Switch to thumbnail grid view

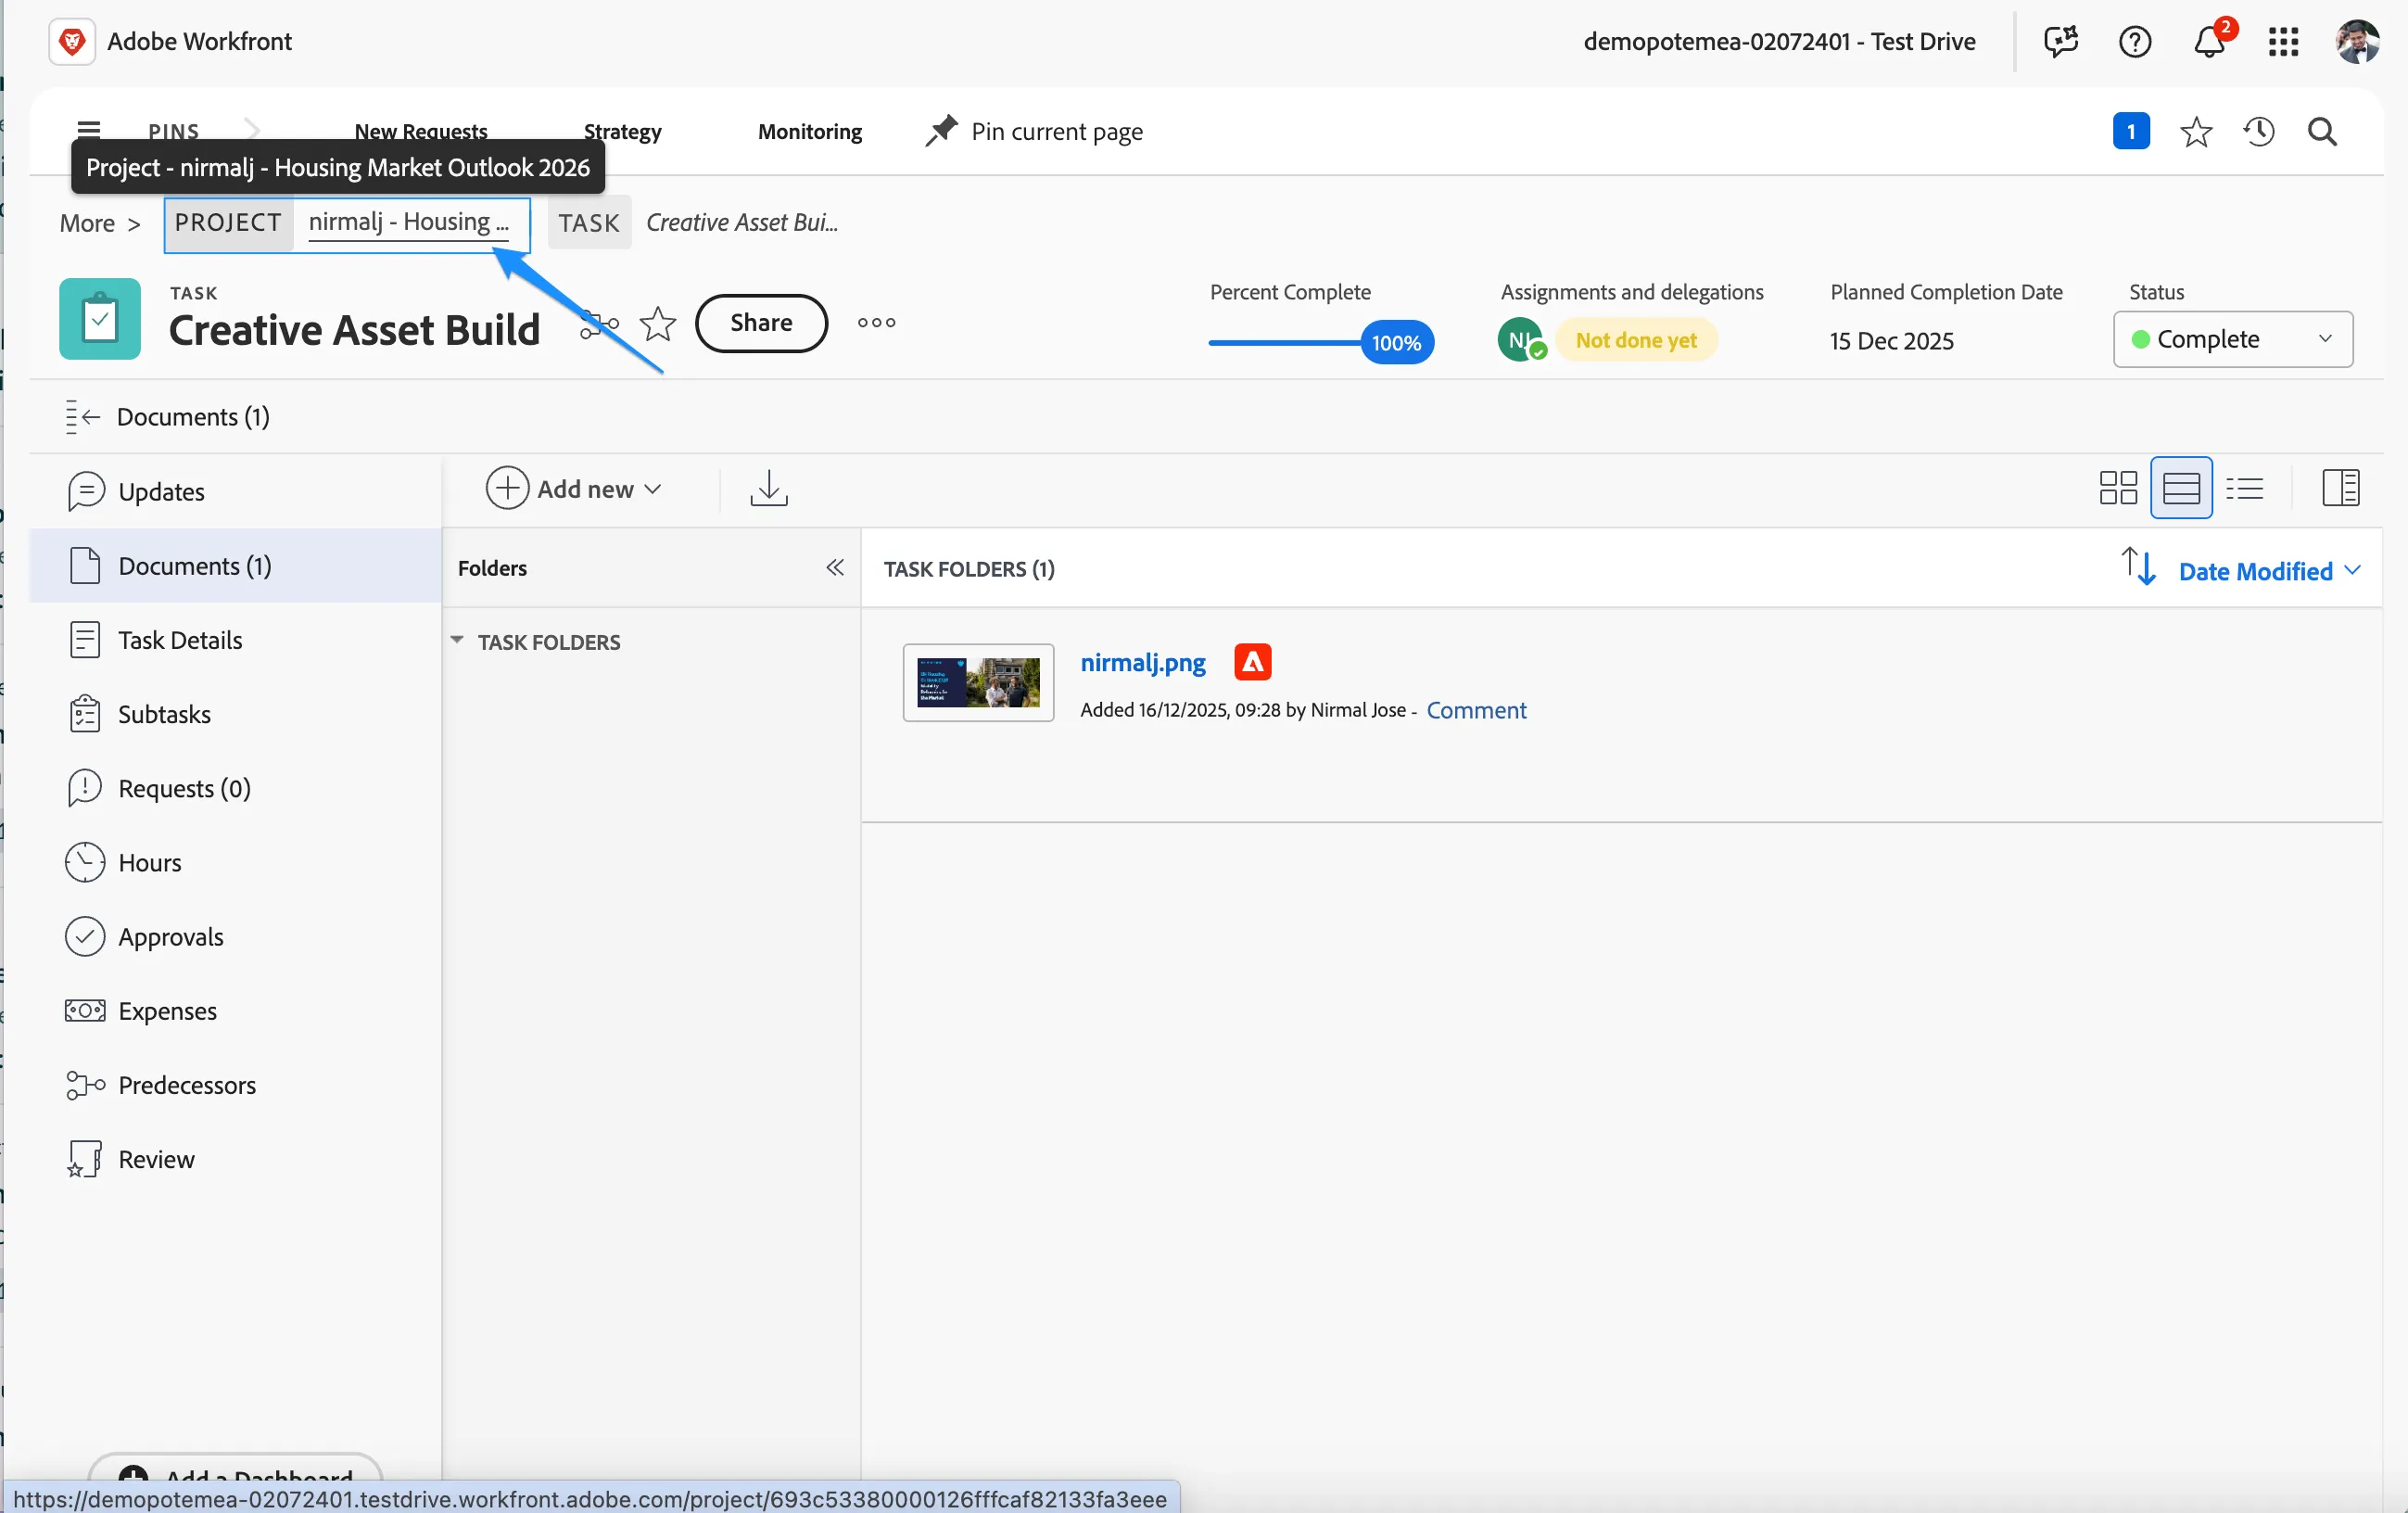point(2118,488)
